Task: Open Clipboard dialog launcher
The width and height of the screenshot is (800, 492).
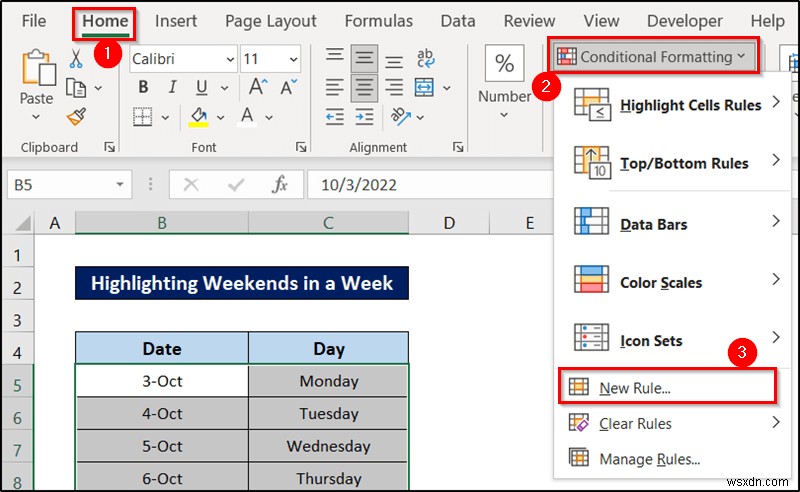Action: pos(110,147)
